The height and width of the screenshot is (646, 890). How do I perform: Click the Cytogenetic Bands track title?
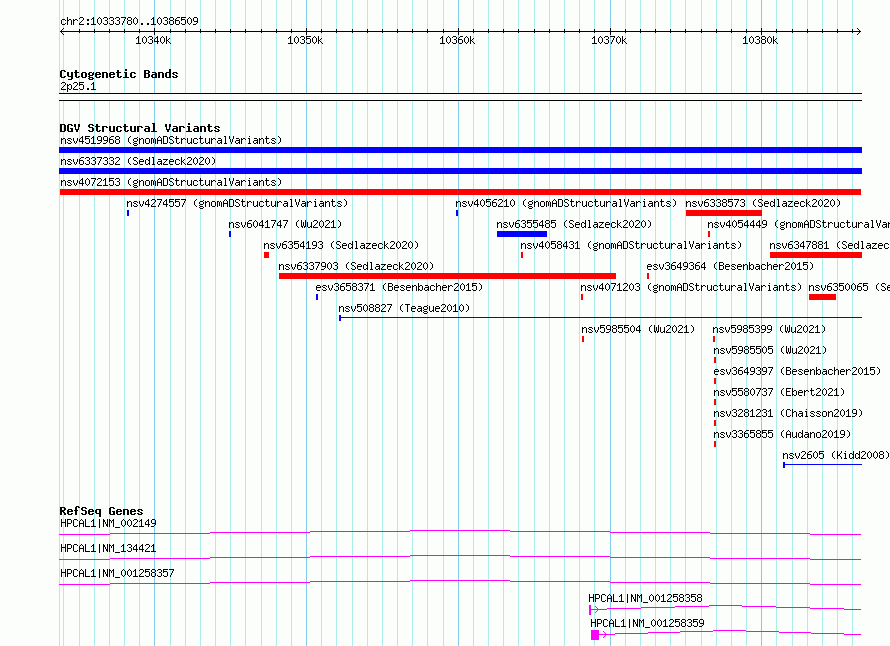point(119,74)
